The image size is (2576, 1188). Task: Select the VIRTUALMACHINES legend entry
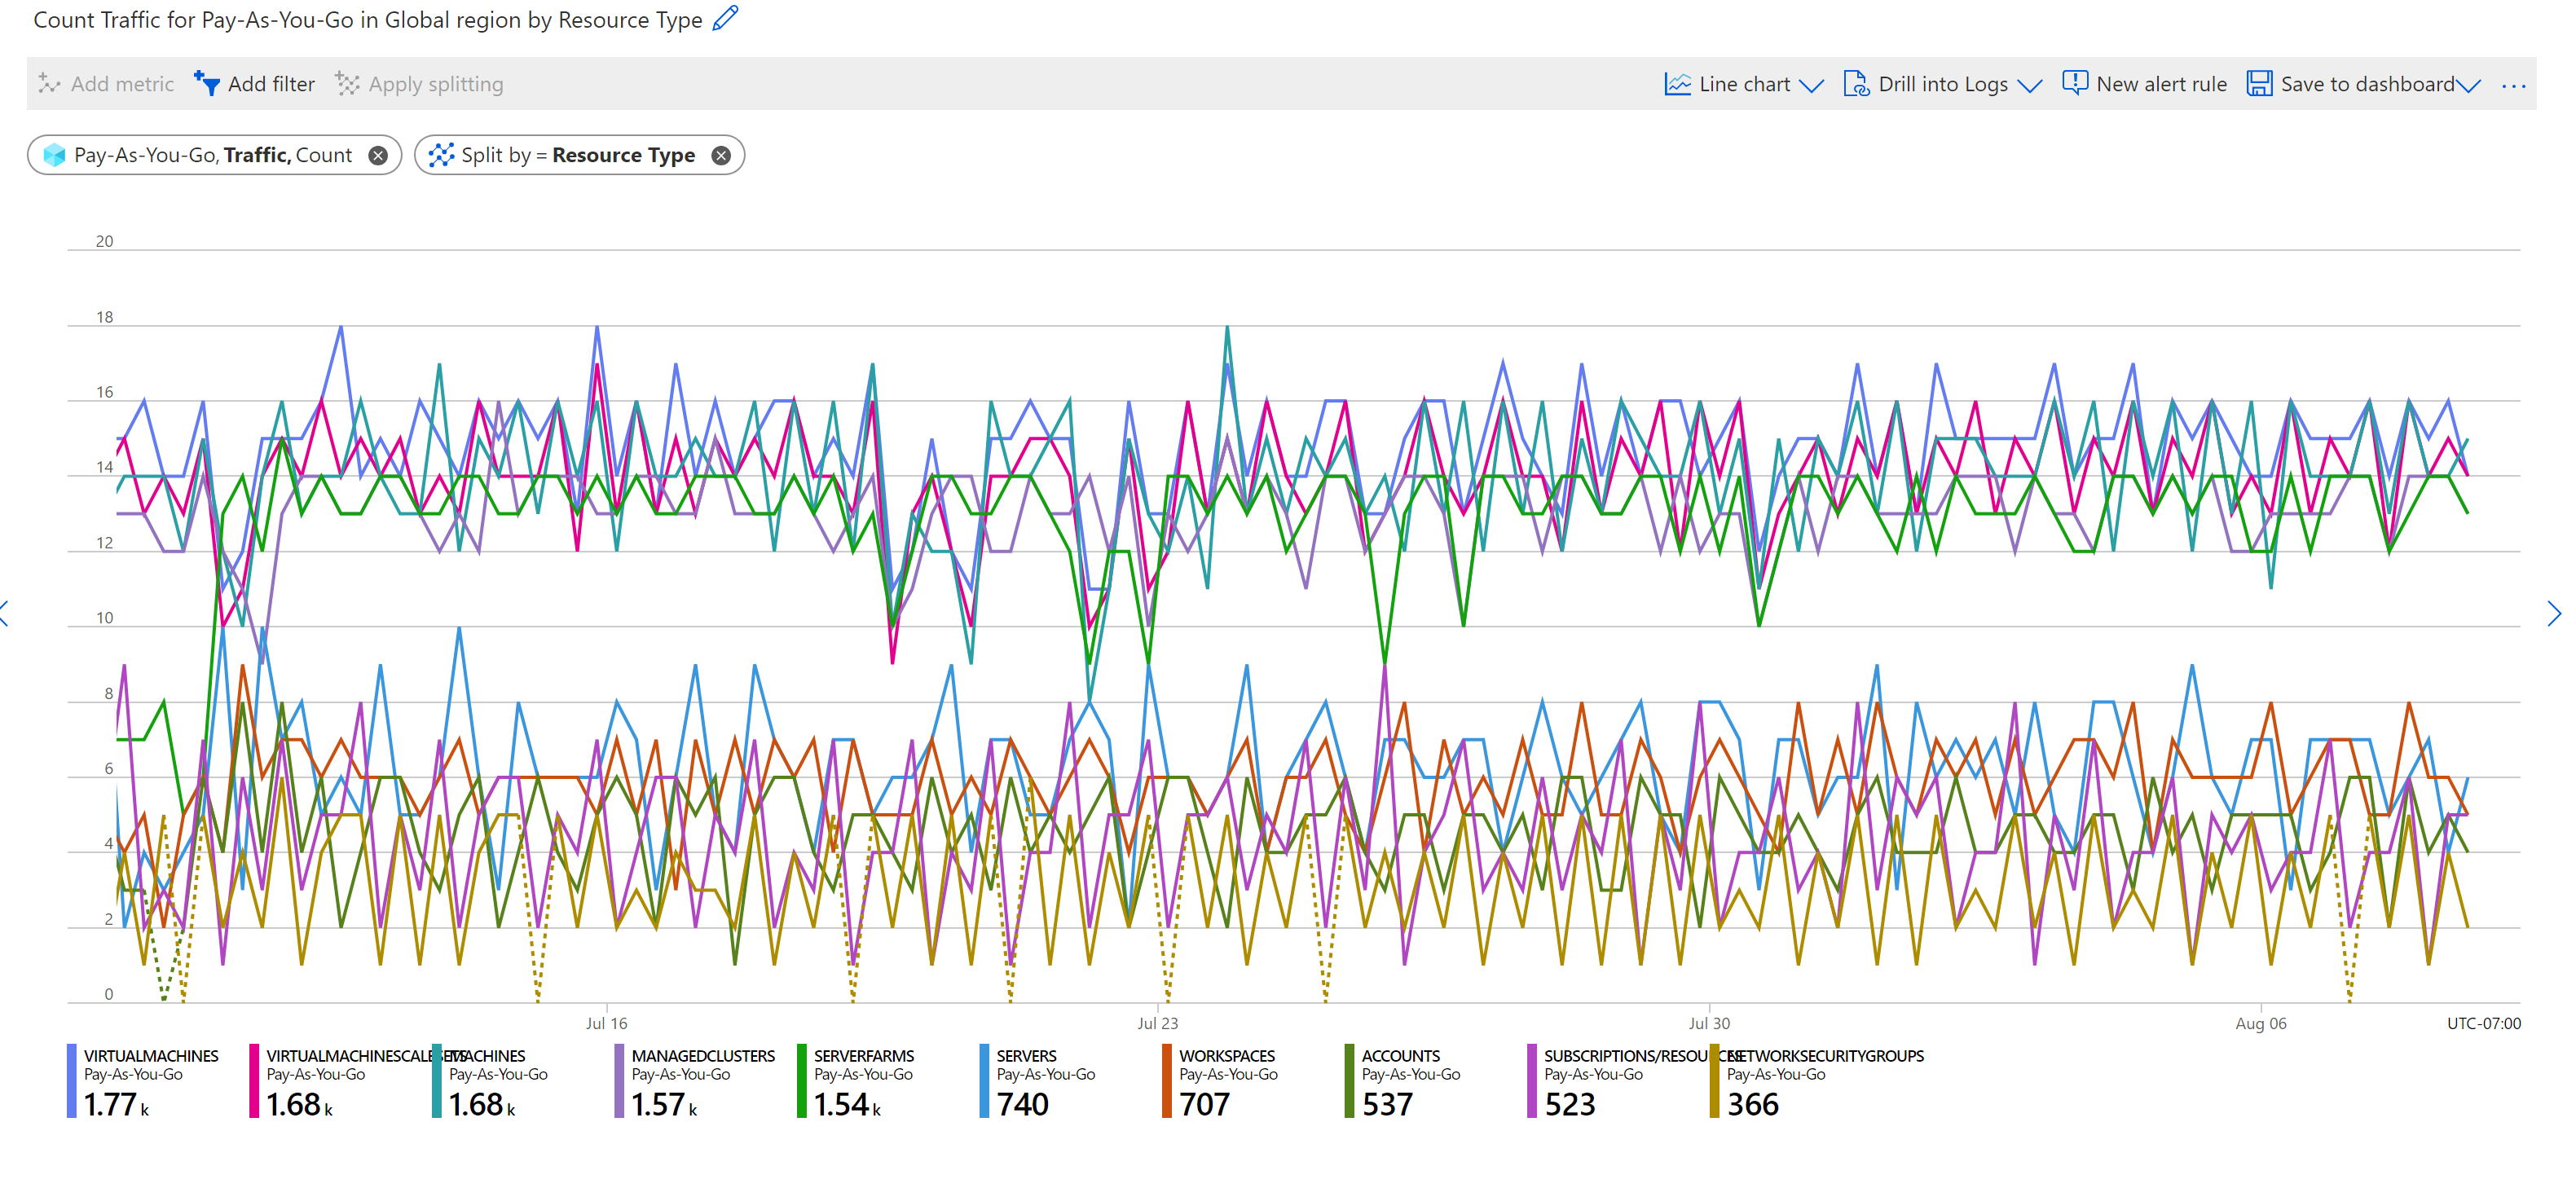[x=144, y=1080]
